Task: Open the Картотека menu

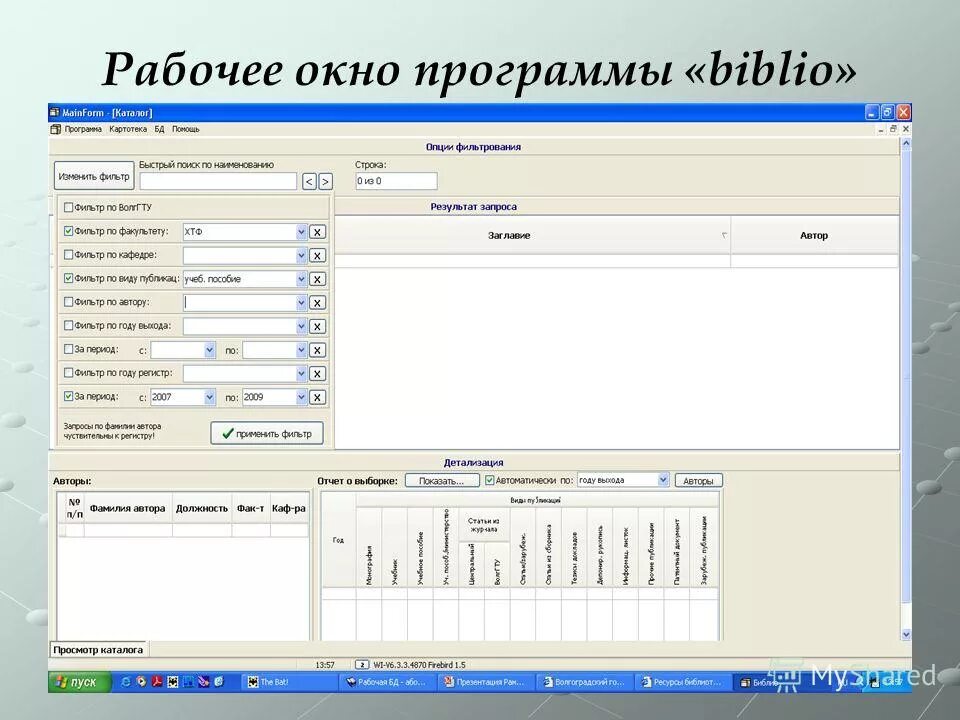Action: click(127, 128)
